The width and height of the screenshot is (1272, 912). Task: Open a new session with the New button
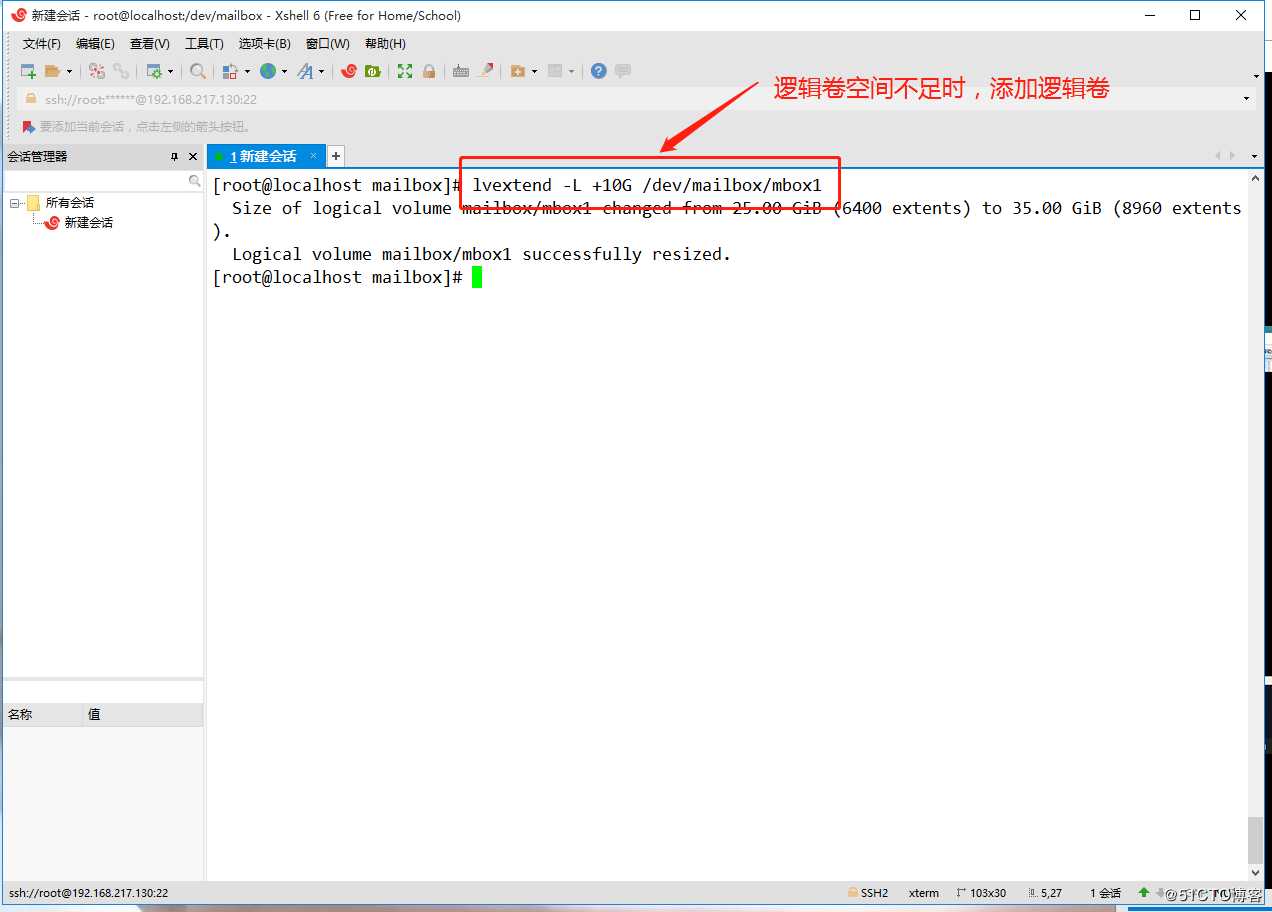27,71
